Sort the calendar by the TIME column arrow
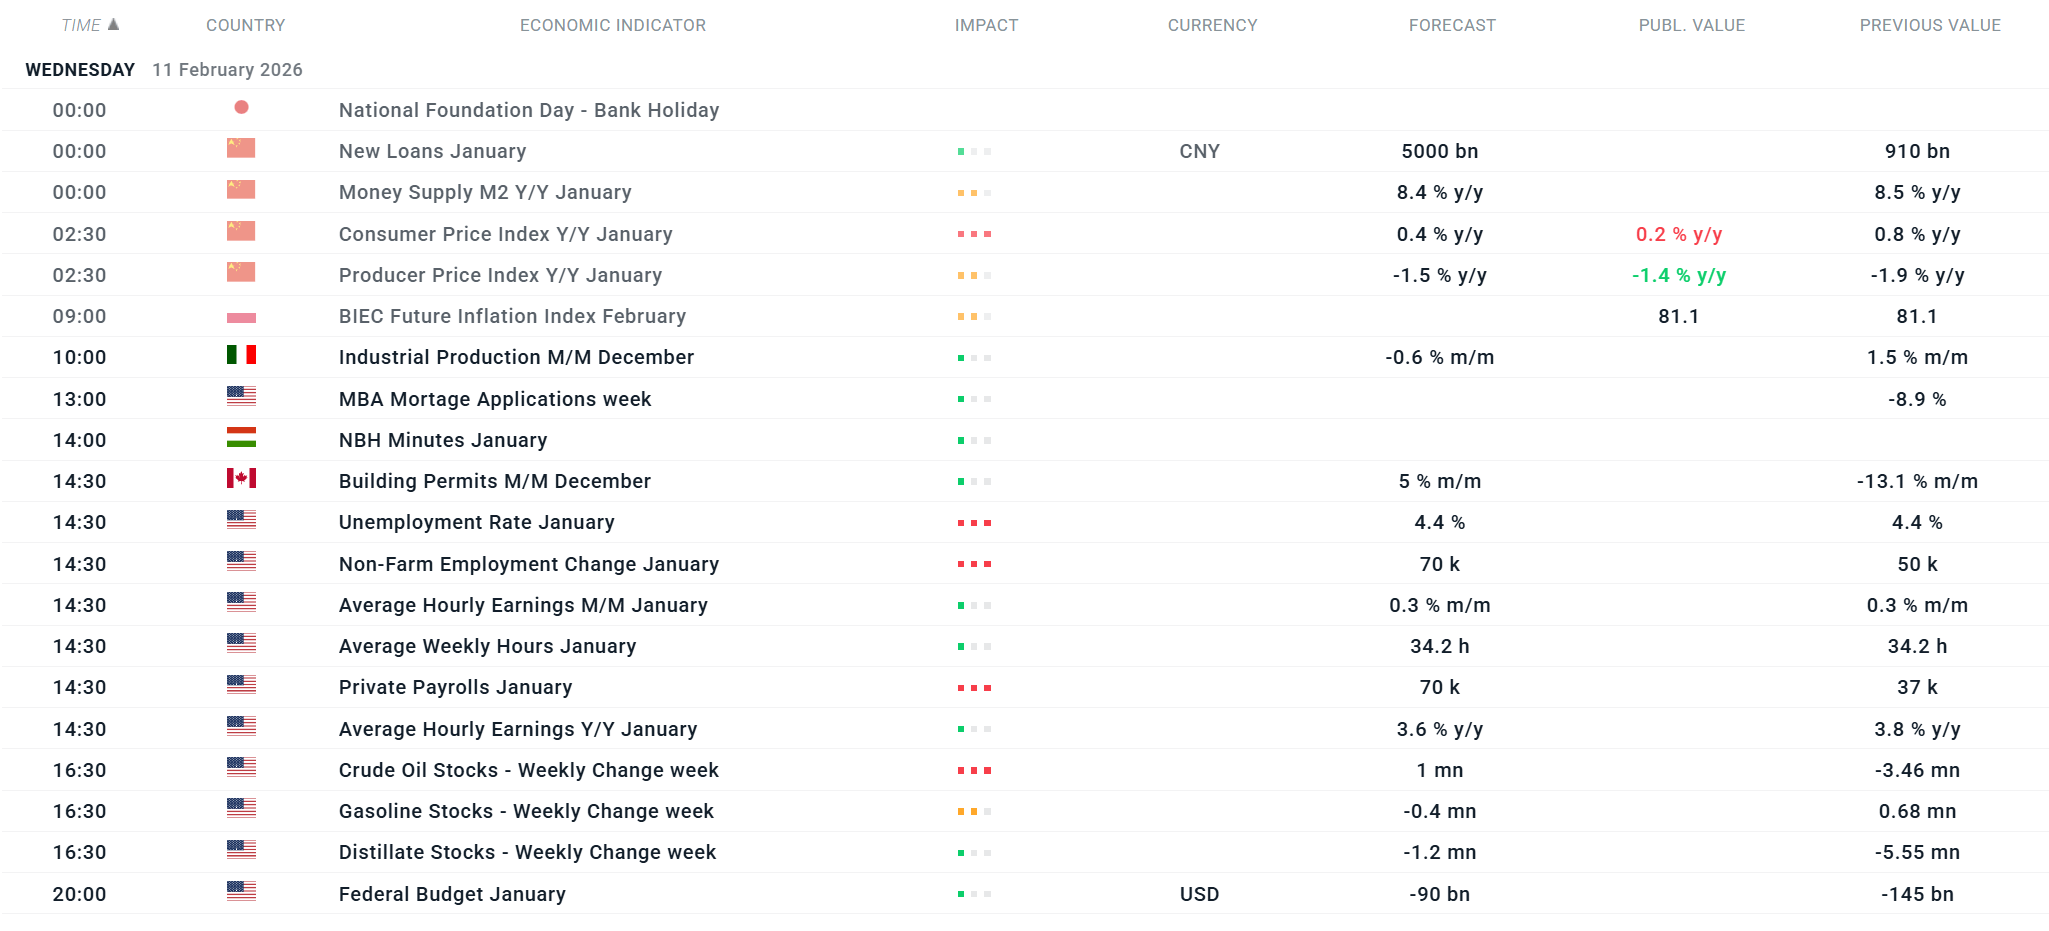Viewport: 2049px width, 931px height. 113,24
